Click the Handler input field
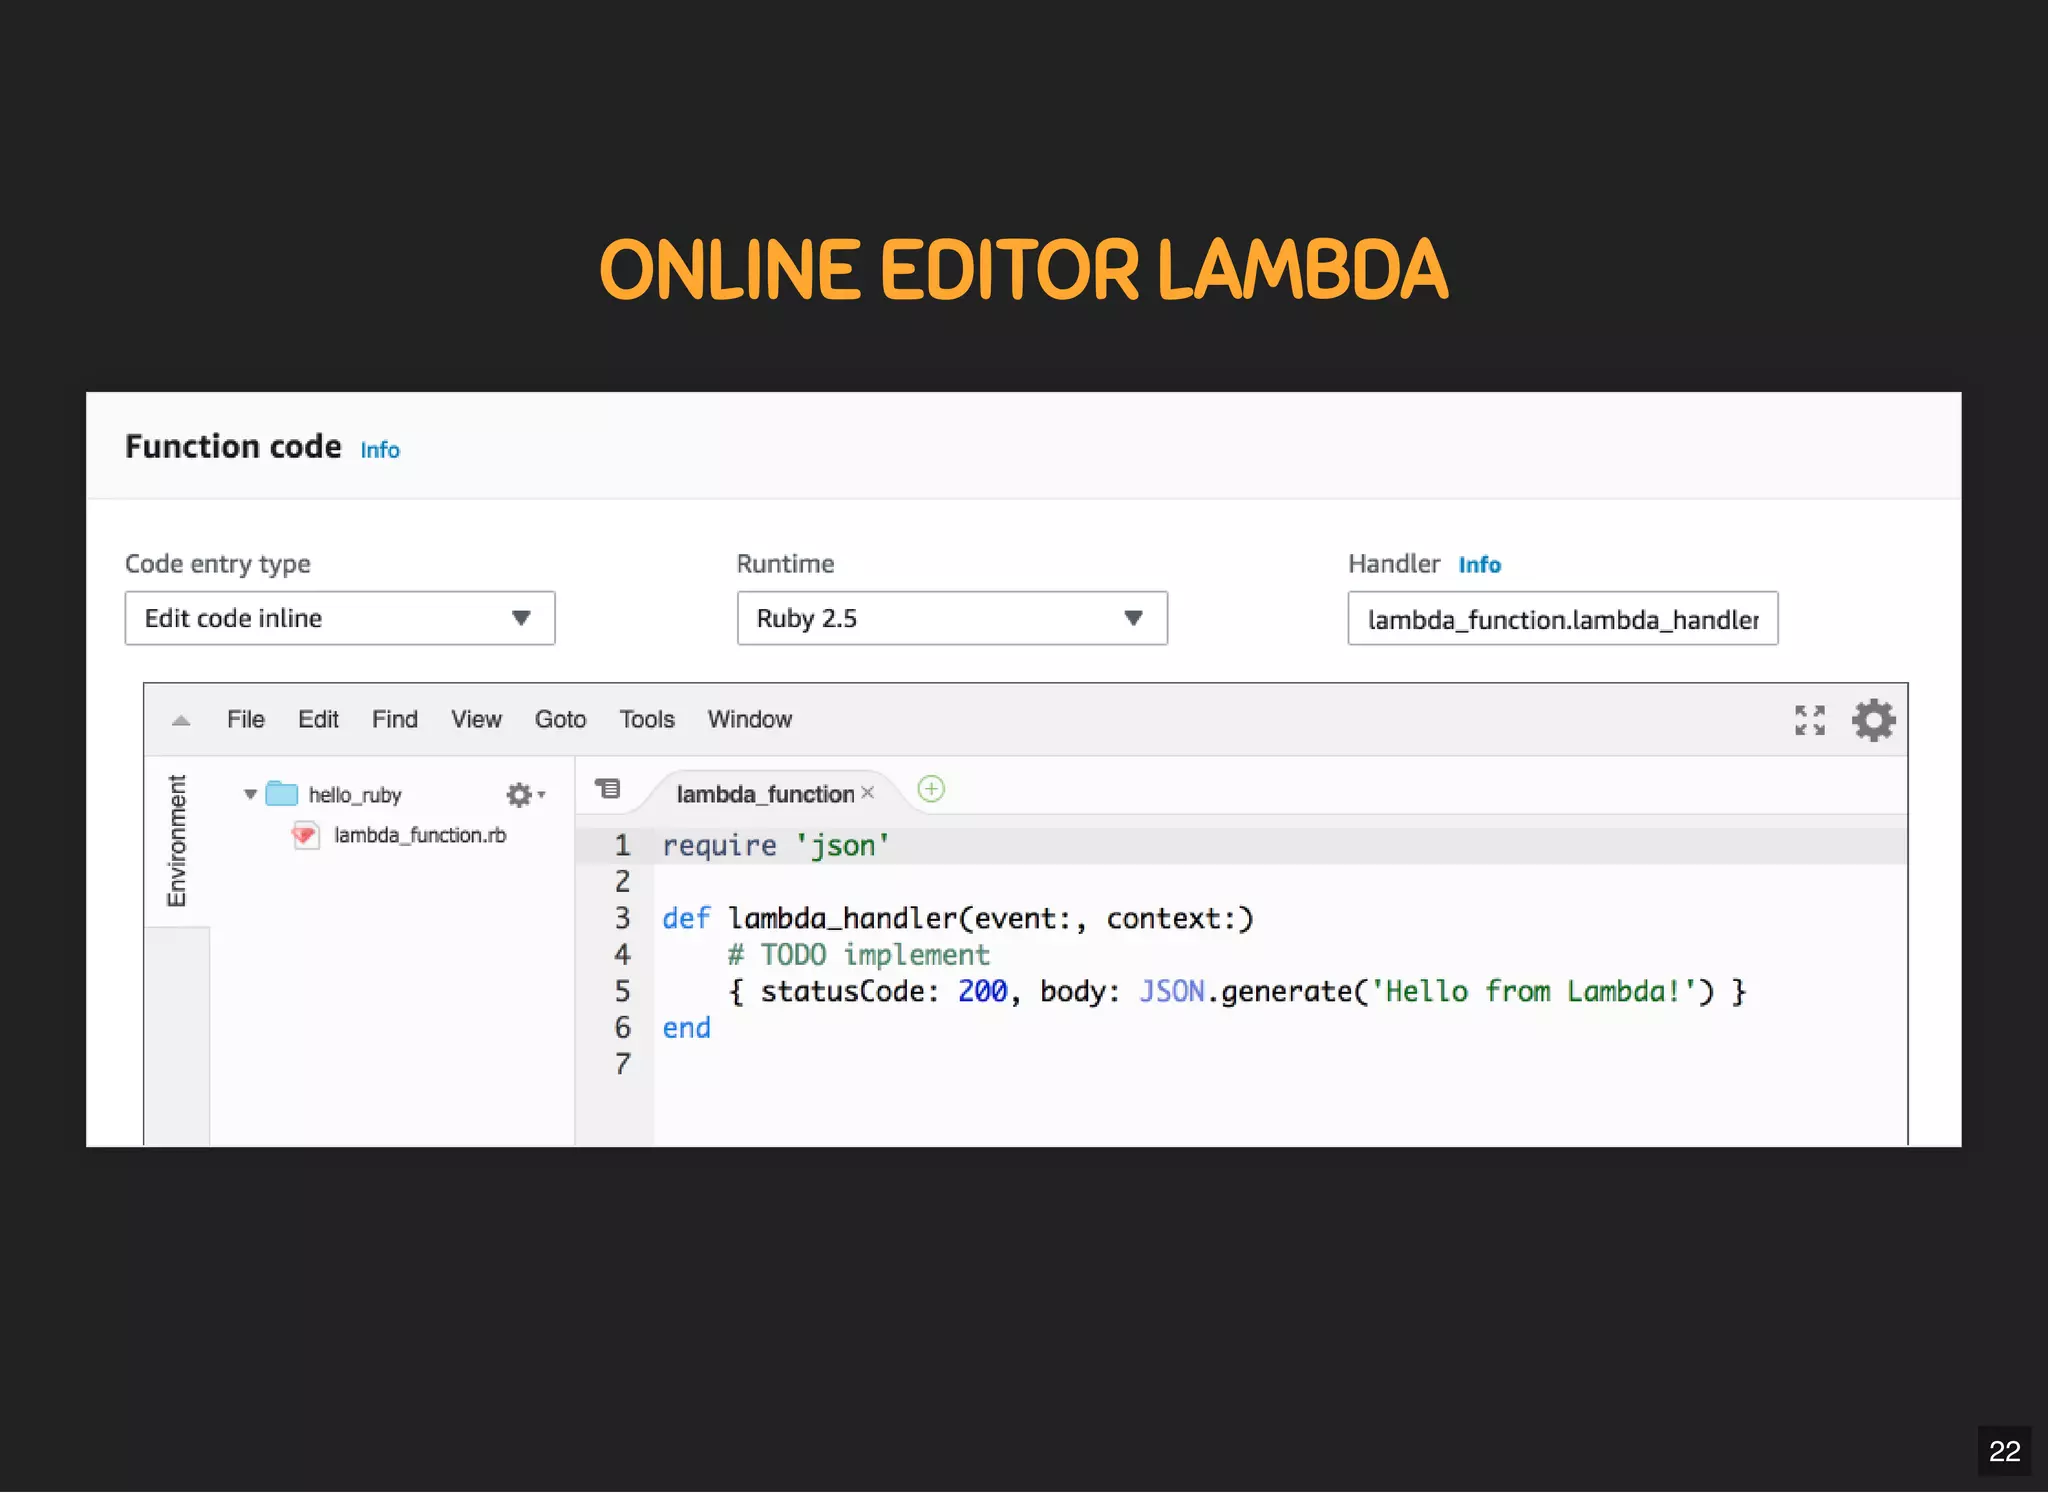This screenshot has width=2048, height=1493. click(x=1562, y=618)
